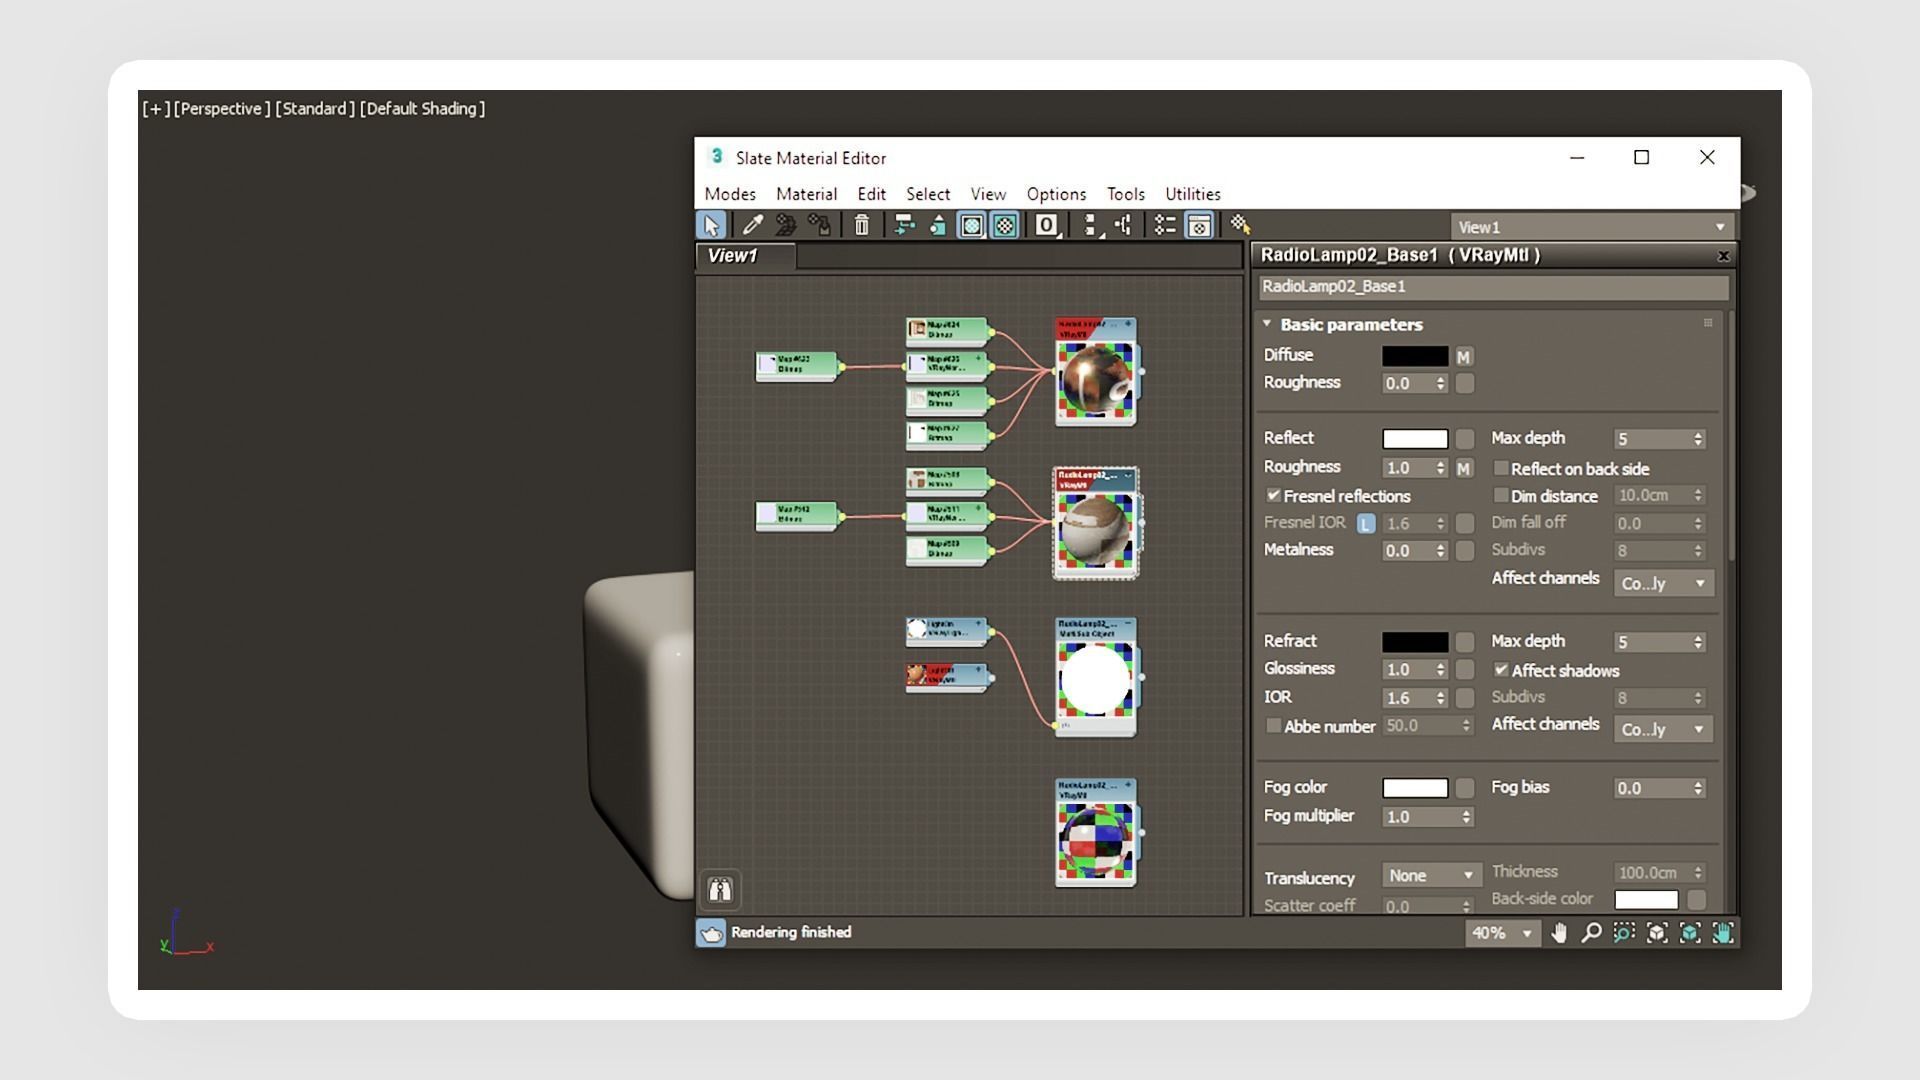Click the Diffuse M map button

(1464, 357)
